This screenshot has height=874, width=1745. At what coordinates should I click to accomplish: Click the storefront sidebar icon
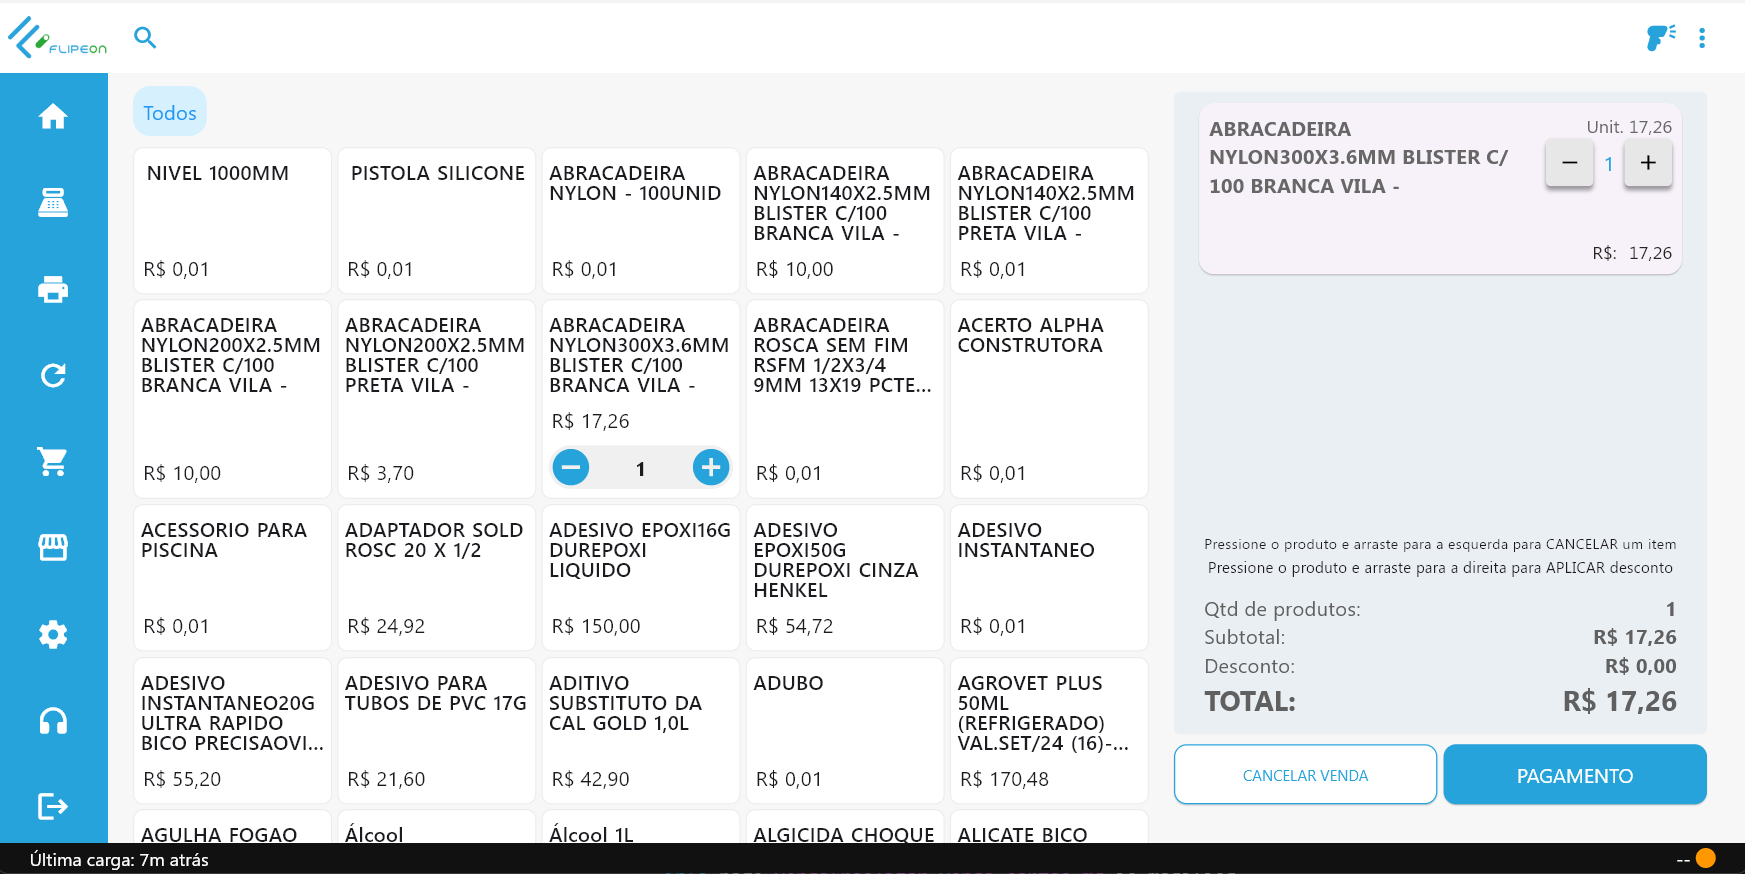[x=53, y=547]
